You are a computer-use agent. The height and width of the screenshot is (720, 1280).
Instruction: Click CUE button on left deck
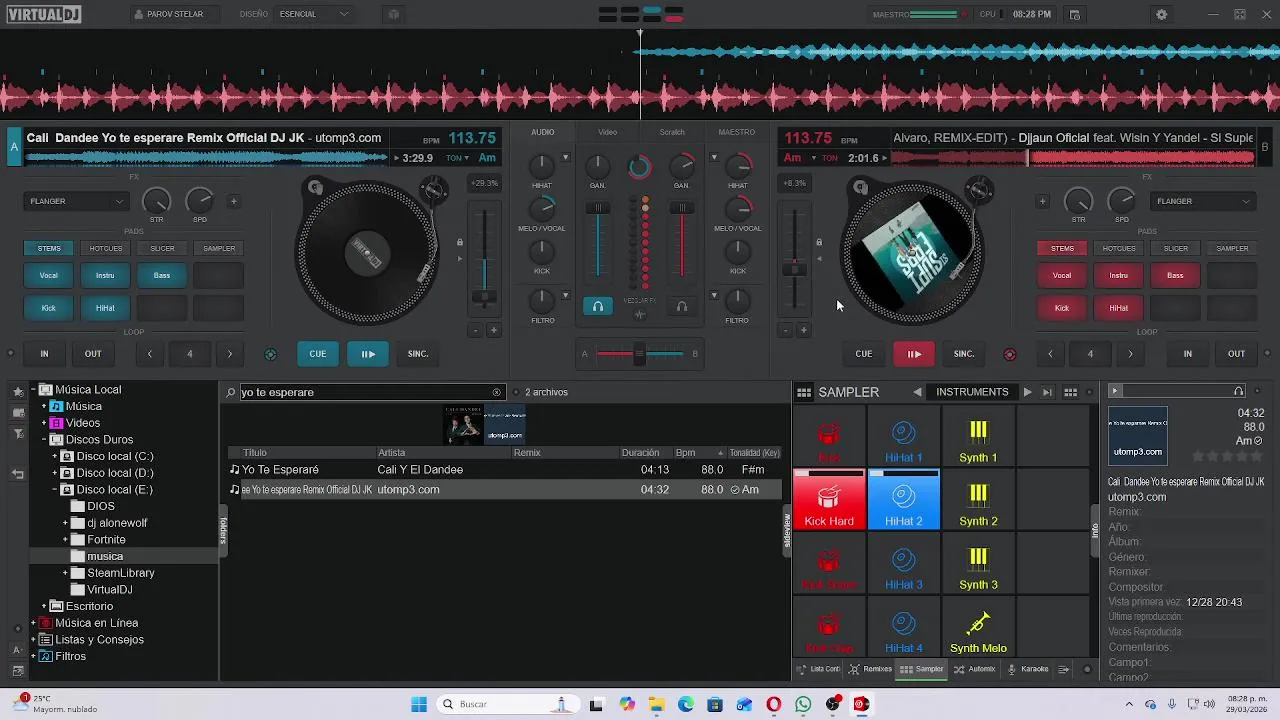(318, 353)
